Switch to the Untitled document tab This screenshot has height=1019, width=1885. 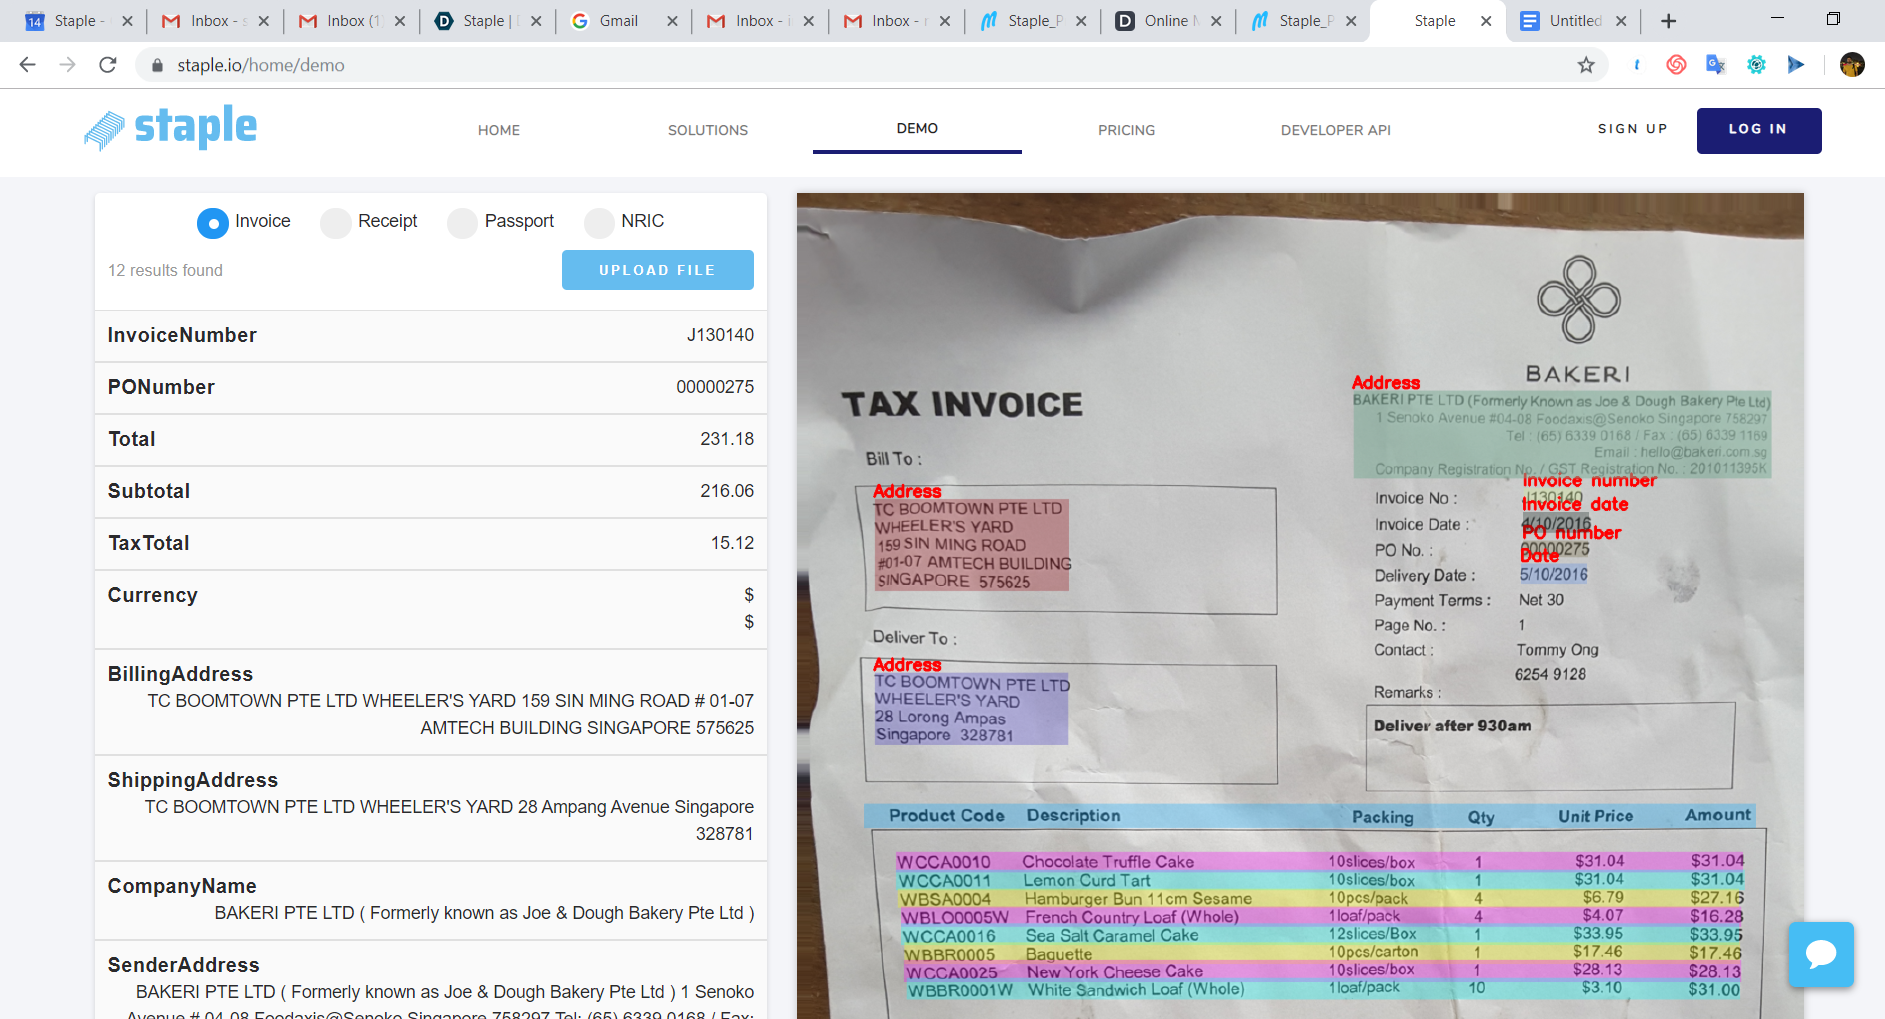(x=1573, y=21)
